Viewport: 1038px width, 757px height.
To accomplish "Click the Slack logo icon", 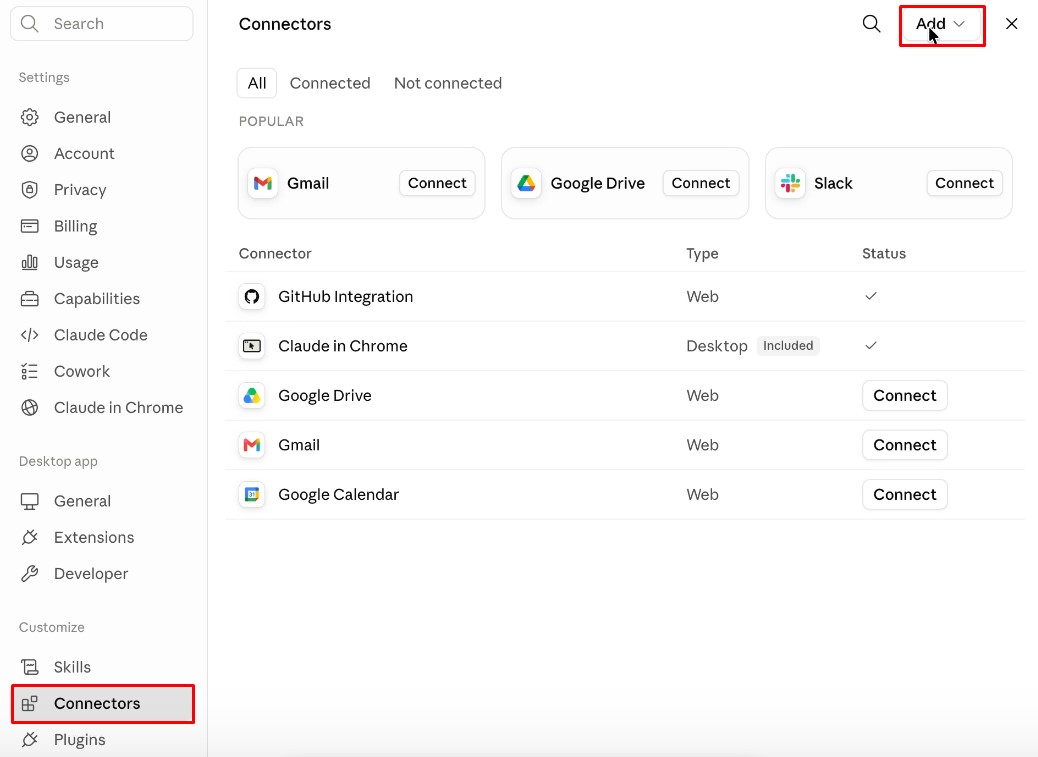I will [790, 183].
